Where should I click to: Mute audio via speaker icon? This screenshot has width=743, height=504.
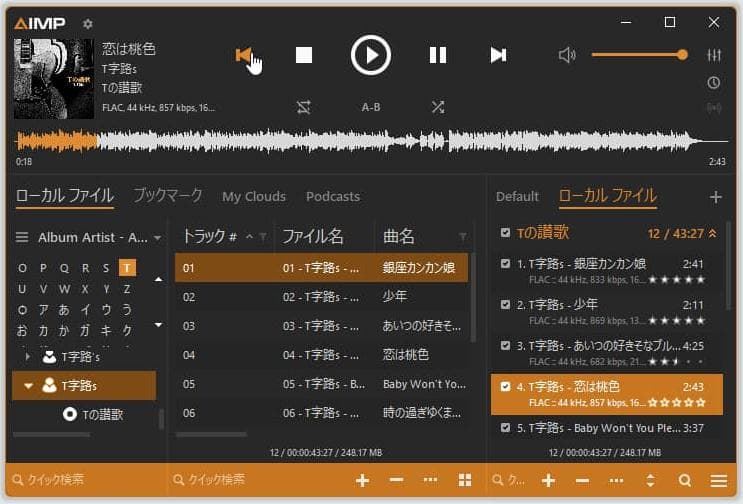(567, 55)
